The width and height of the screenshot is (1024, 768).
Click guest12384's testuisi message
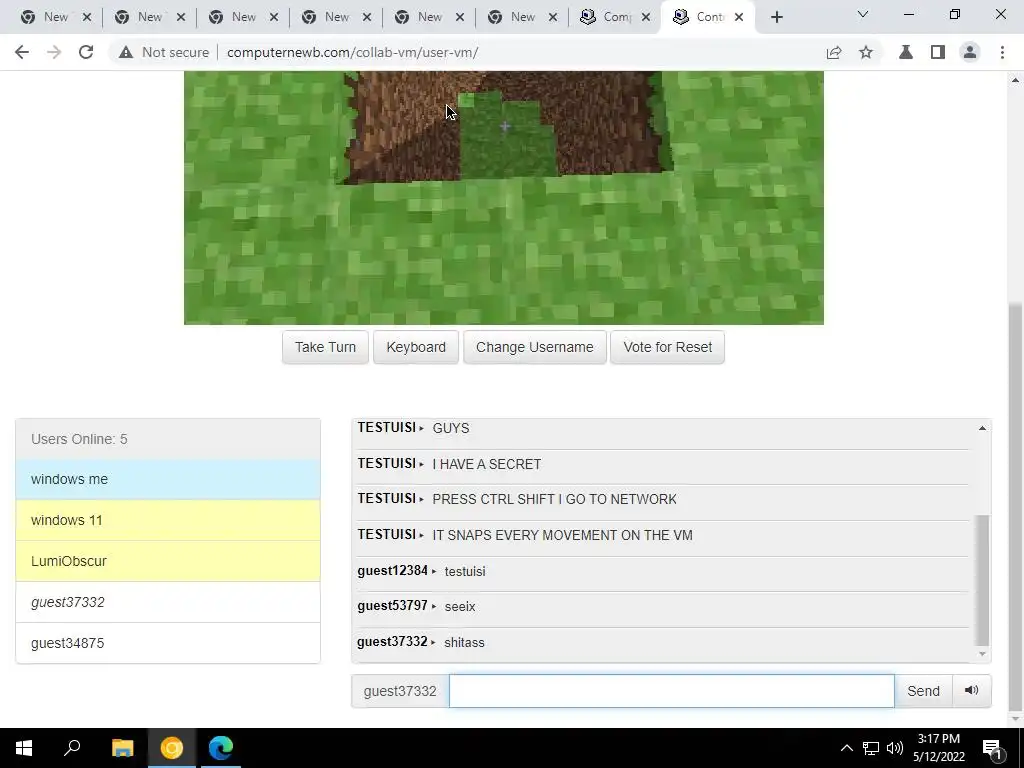point(465,571)
